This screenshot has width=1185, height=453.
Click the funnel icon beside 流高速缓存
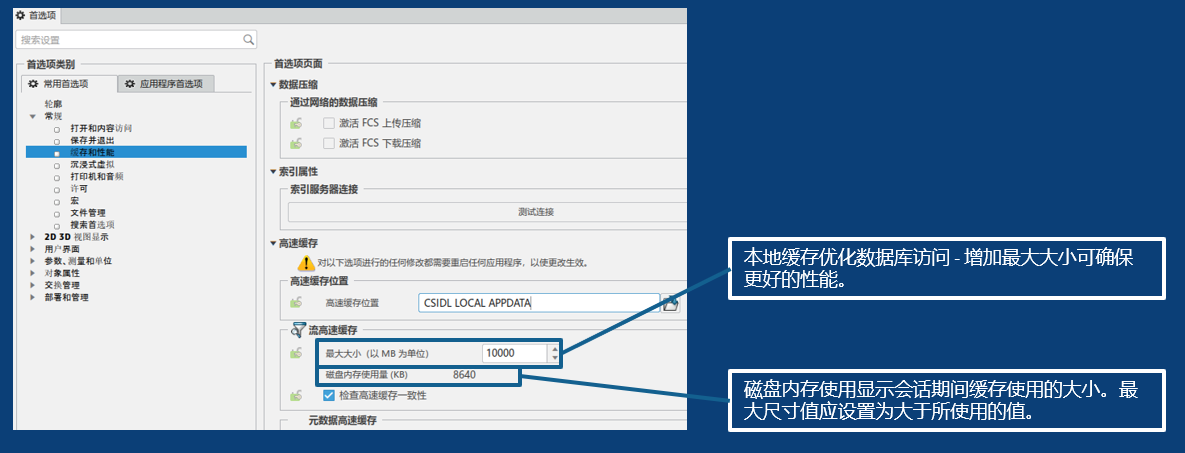[297, 329]
